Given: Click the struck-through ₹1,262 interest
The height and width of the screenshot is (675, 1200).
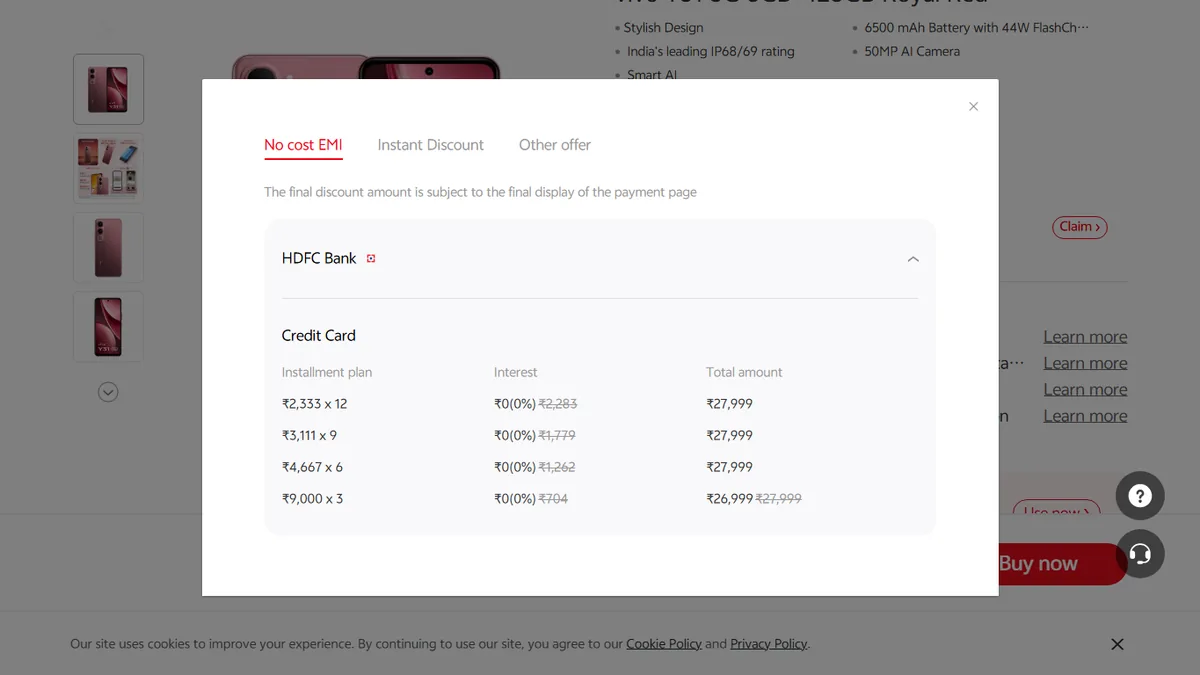Looking at the screenshot, I should point(557,467).
